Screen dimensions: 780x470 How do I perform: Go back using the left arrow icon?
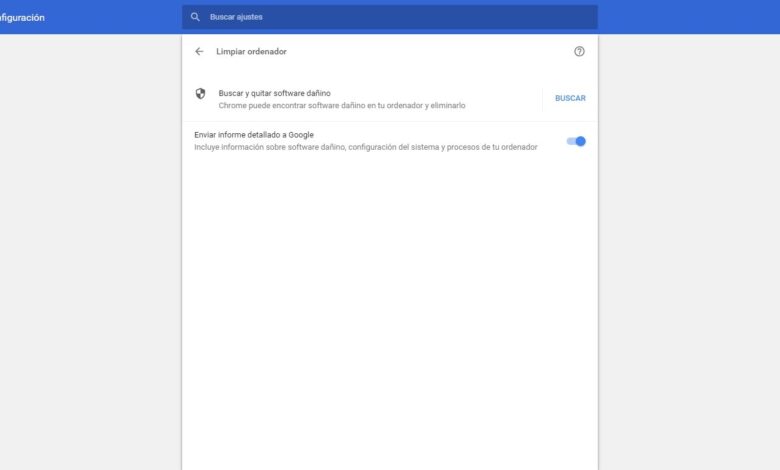(199, 51)
